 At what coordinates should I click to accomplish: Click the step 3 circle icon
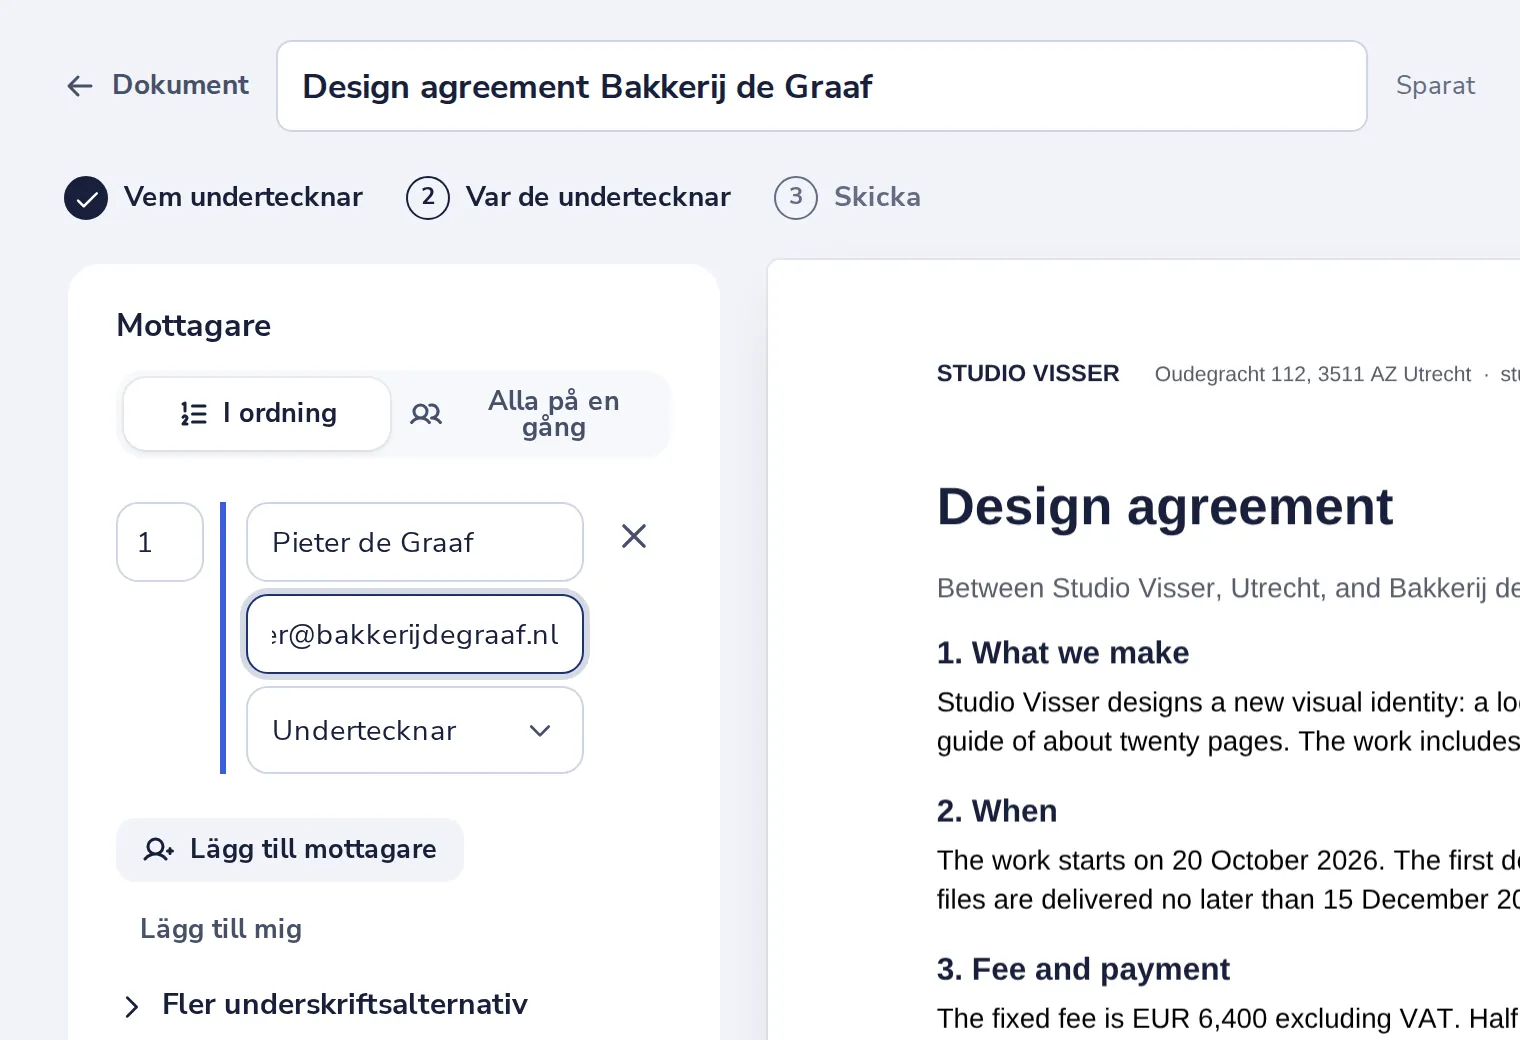click(x=796, y=198)
